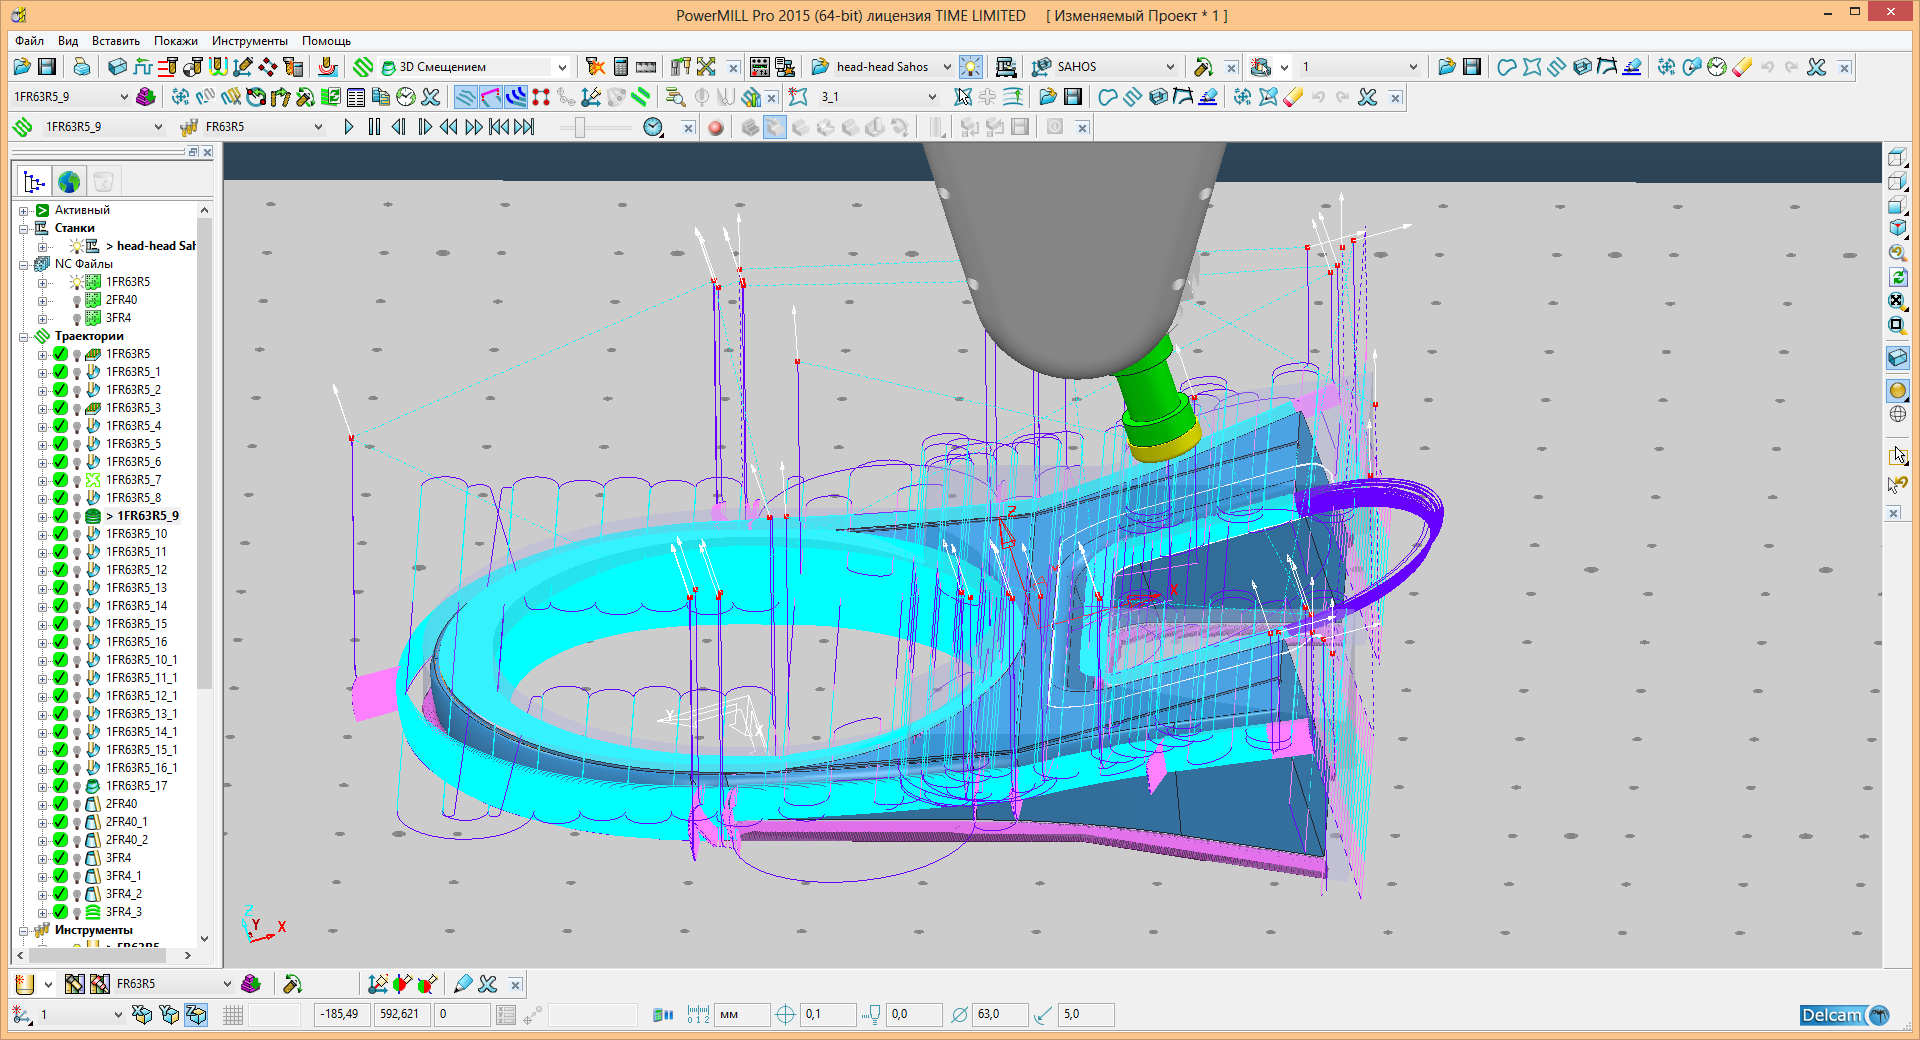The image size is (1920, 1040).
Task: Click the tolerance field showing 0,1
Action: coord(827,1014)
